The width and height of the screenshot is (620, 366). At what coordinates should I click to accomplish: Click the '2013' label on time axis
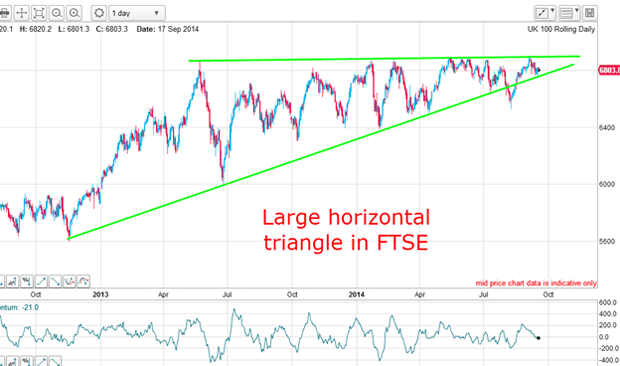click(x=100, y=294)
